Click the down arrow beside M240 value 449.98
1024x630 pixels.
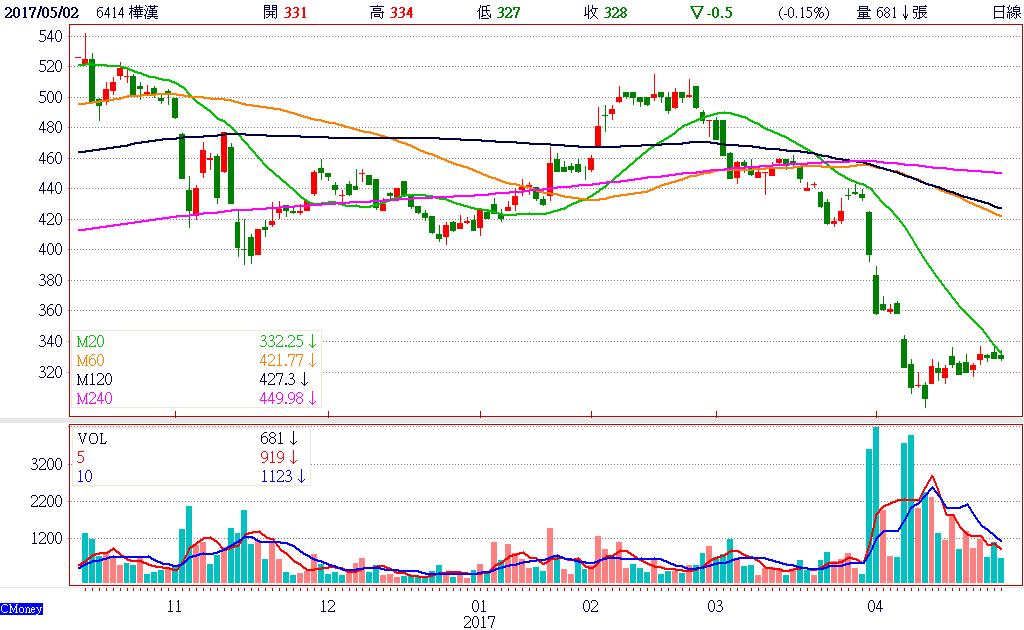pos(312,398)
